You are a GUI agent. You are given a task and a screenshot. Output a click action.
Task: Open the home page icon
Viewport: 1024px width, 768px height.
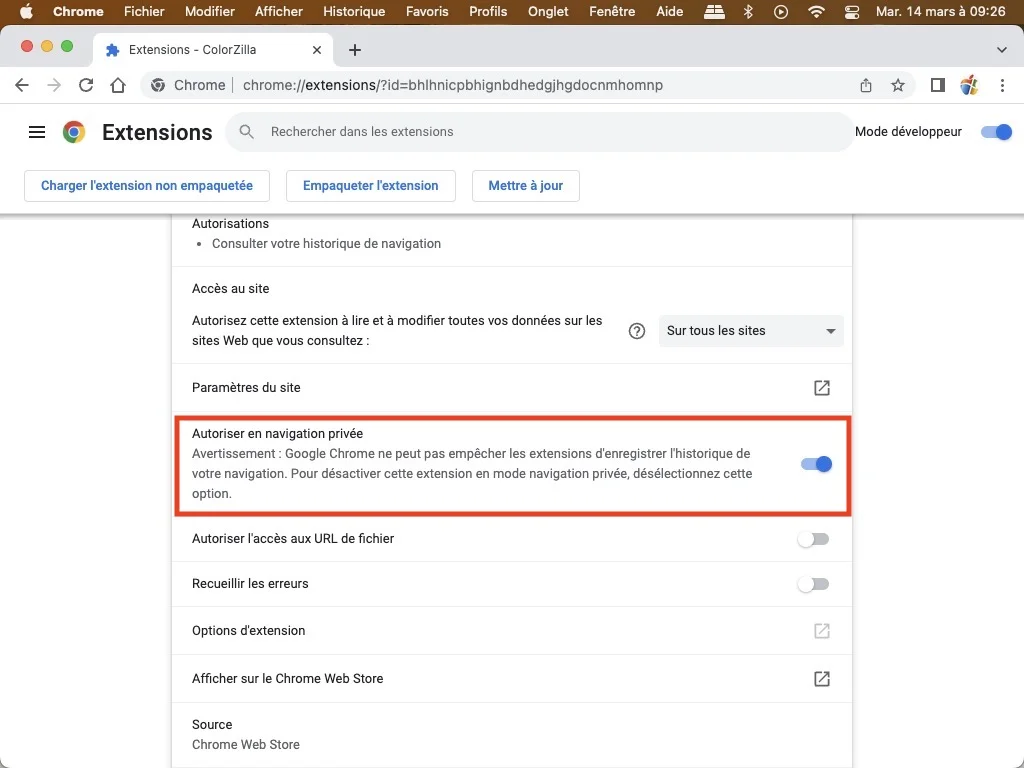click(118, 85)
